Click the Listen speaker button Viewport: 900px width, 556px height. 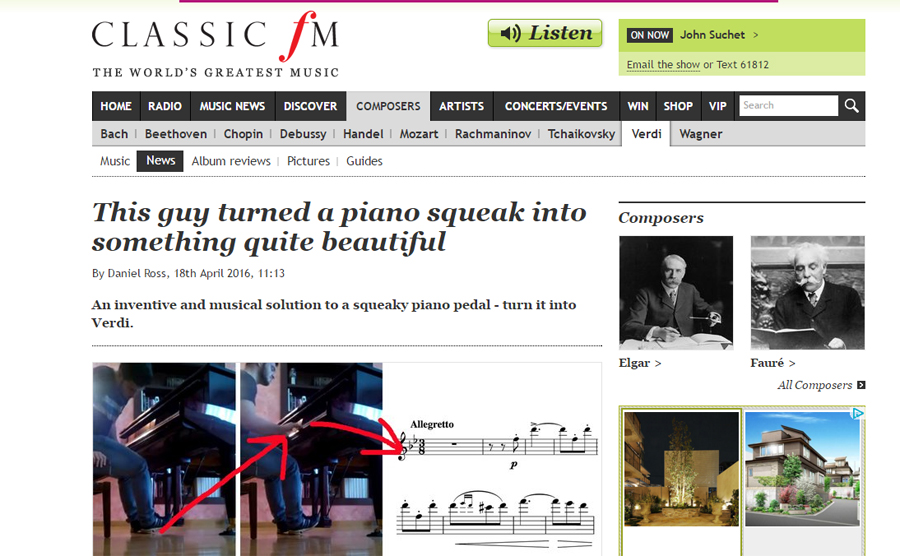coord(545,33)
